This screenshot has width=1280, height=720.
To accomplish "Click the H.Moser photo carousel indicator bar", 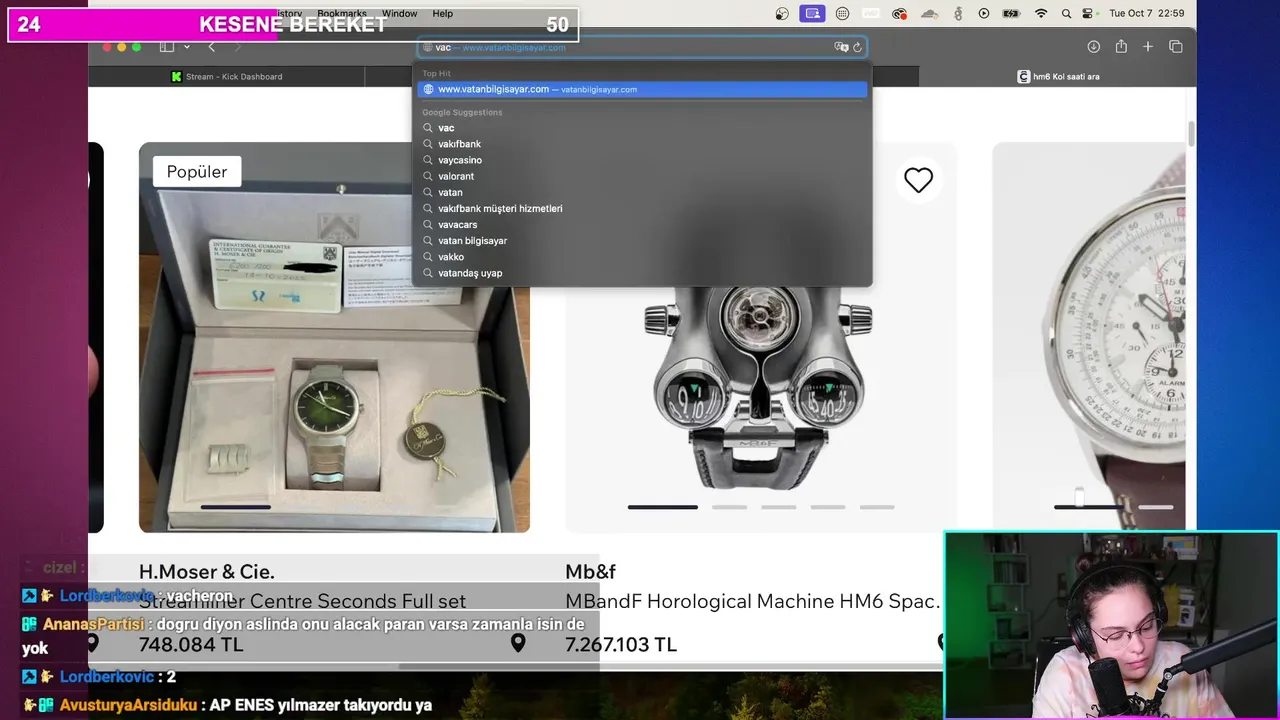I will click(236, 507).
